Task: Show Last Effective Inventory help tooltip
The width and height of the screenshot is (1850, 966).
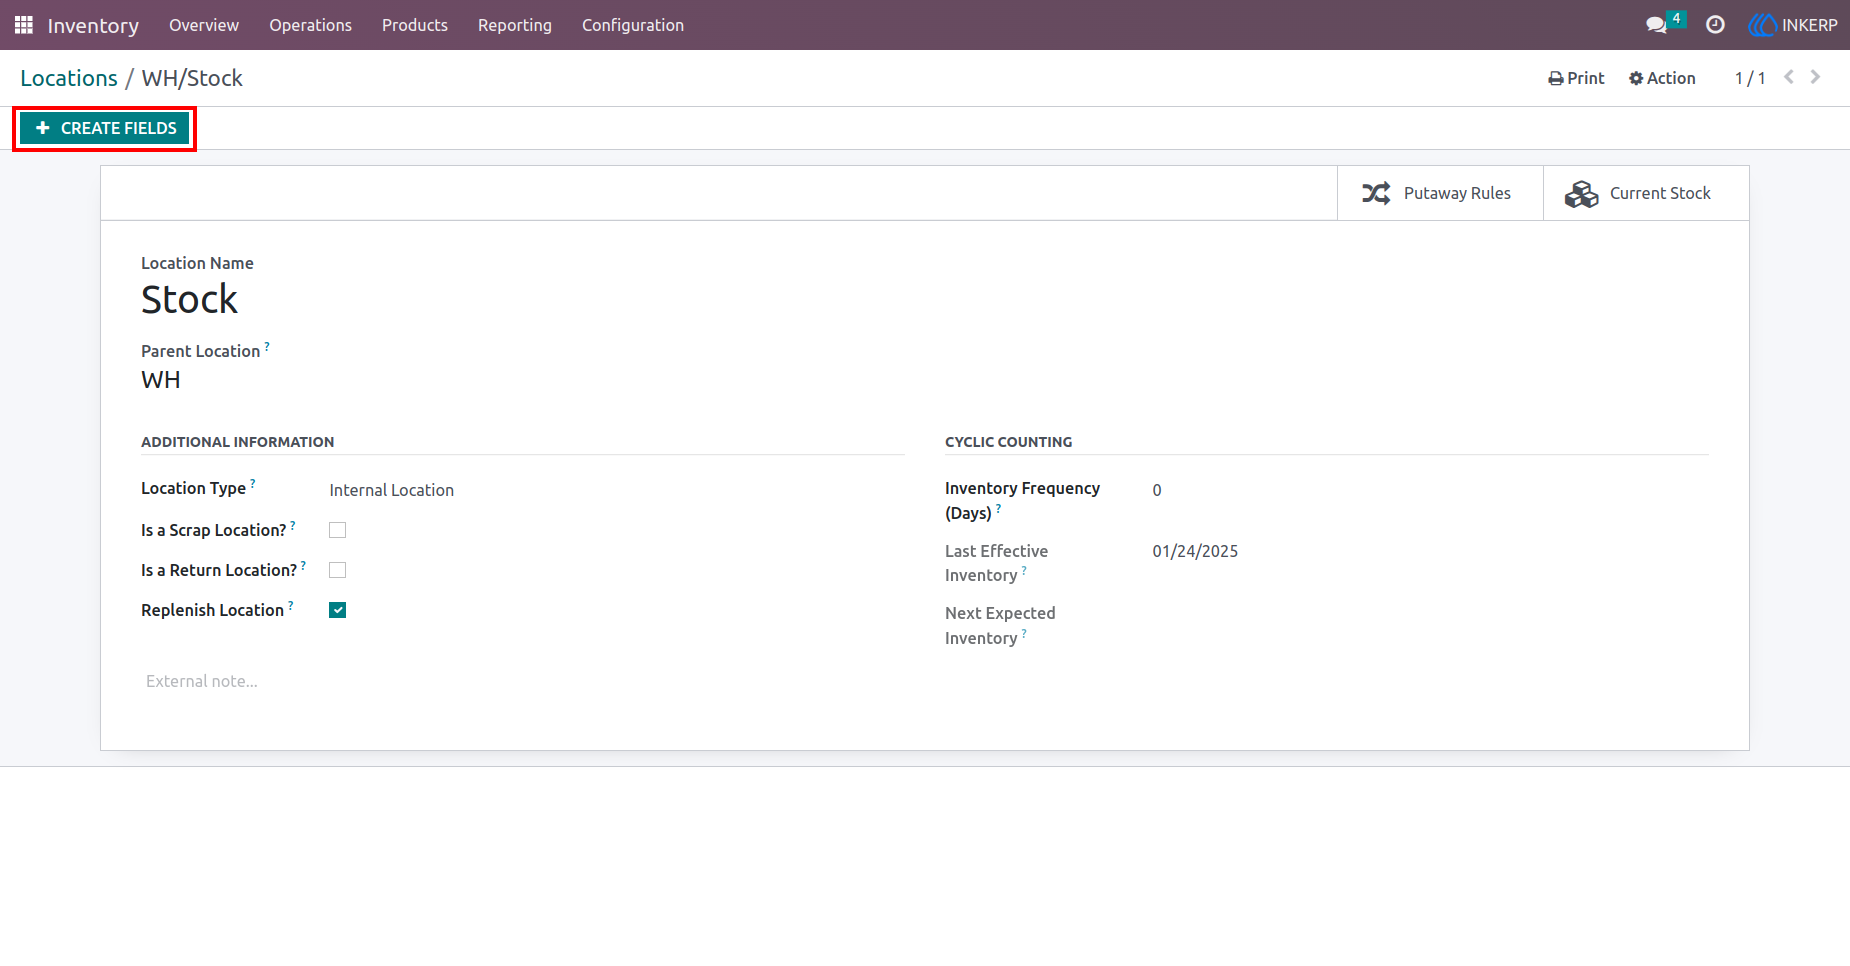Action: [1024, 570]
